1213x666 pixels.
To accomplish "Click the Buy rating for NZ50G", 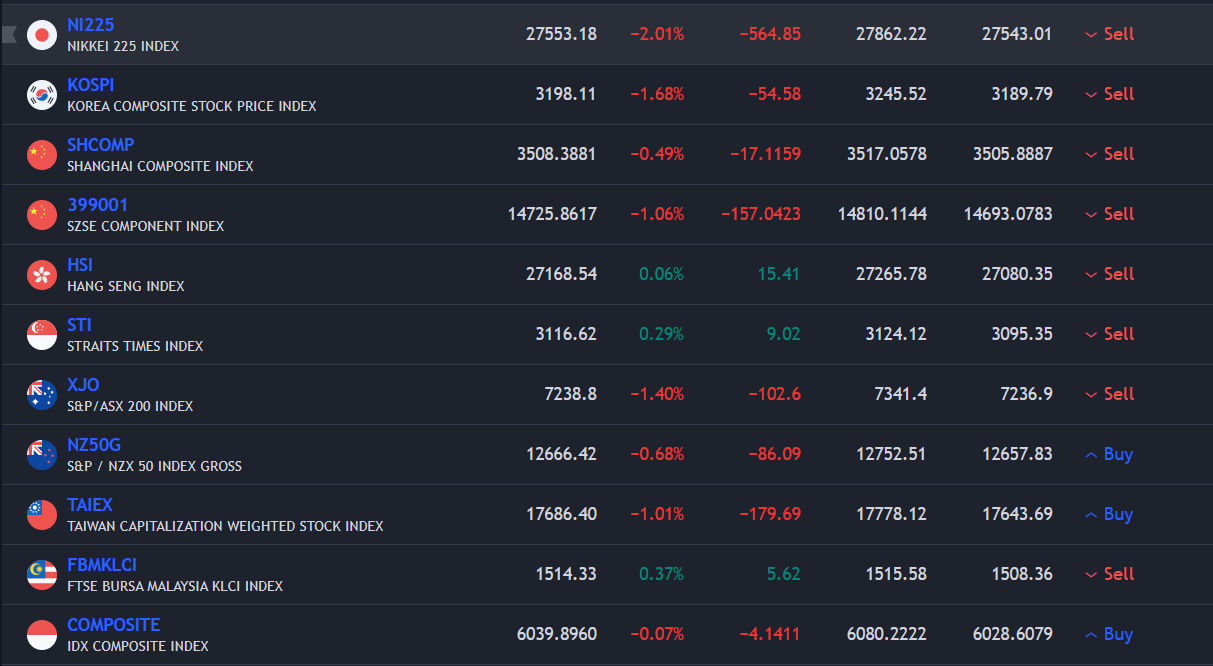I will (1109, 454).
